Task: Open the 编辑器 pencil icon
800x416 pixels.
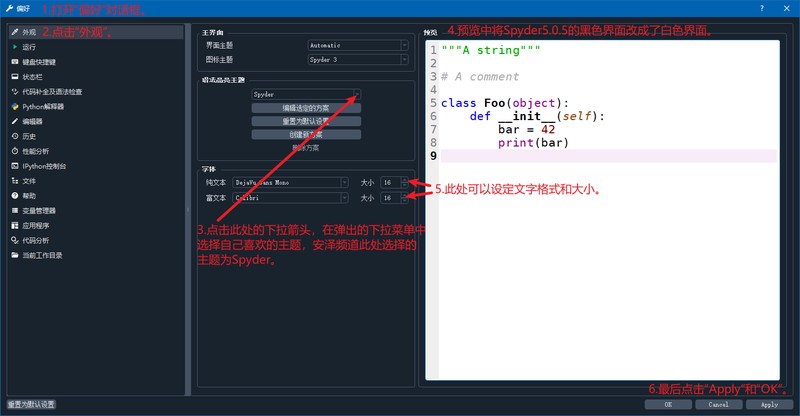Action: click(x=15, y=121)
